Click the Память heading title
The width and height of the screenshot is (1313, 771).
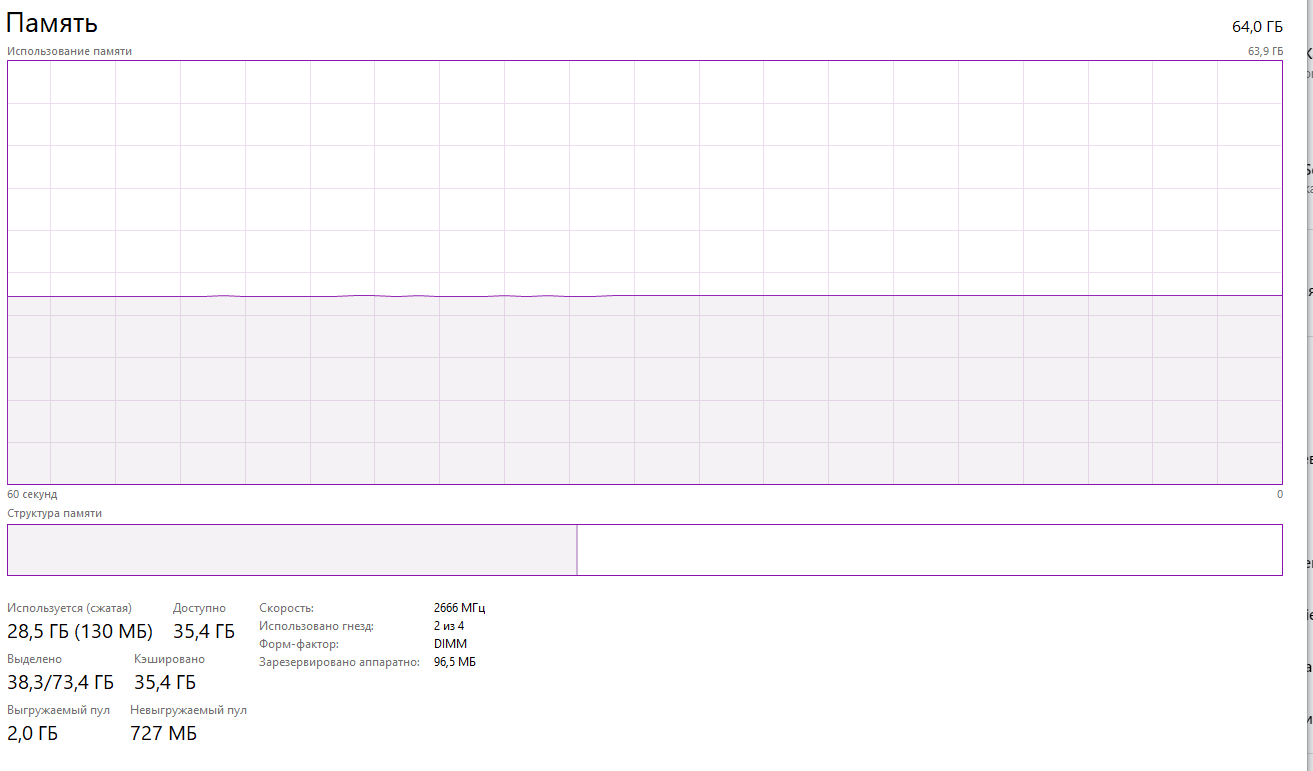click(x=52, y=24)
